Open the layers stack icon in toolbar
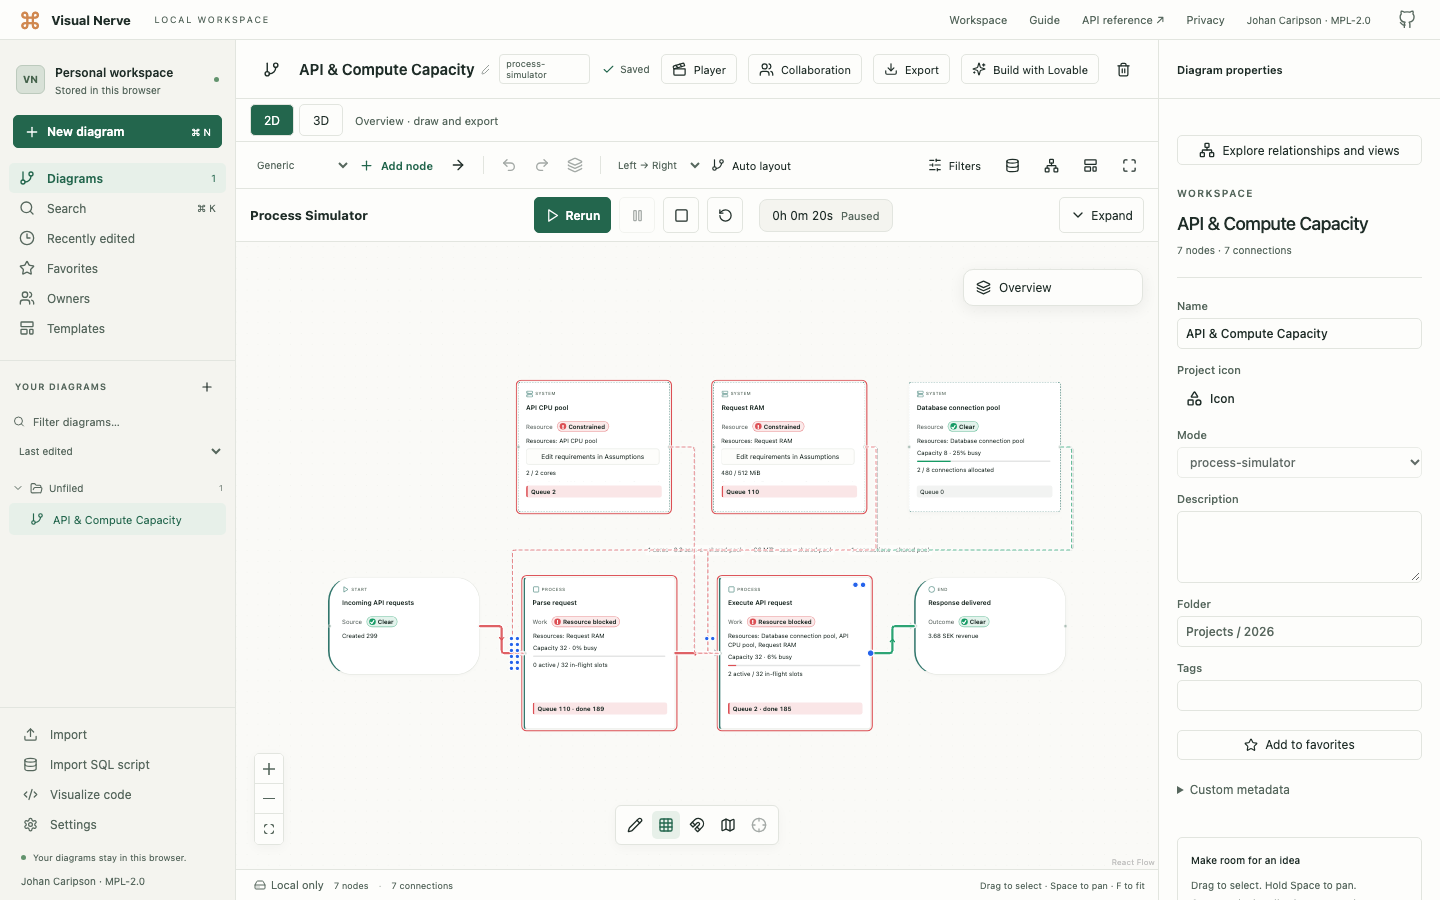 click(x=575, y=165)
